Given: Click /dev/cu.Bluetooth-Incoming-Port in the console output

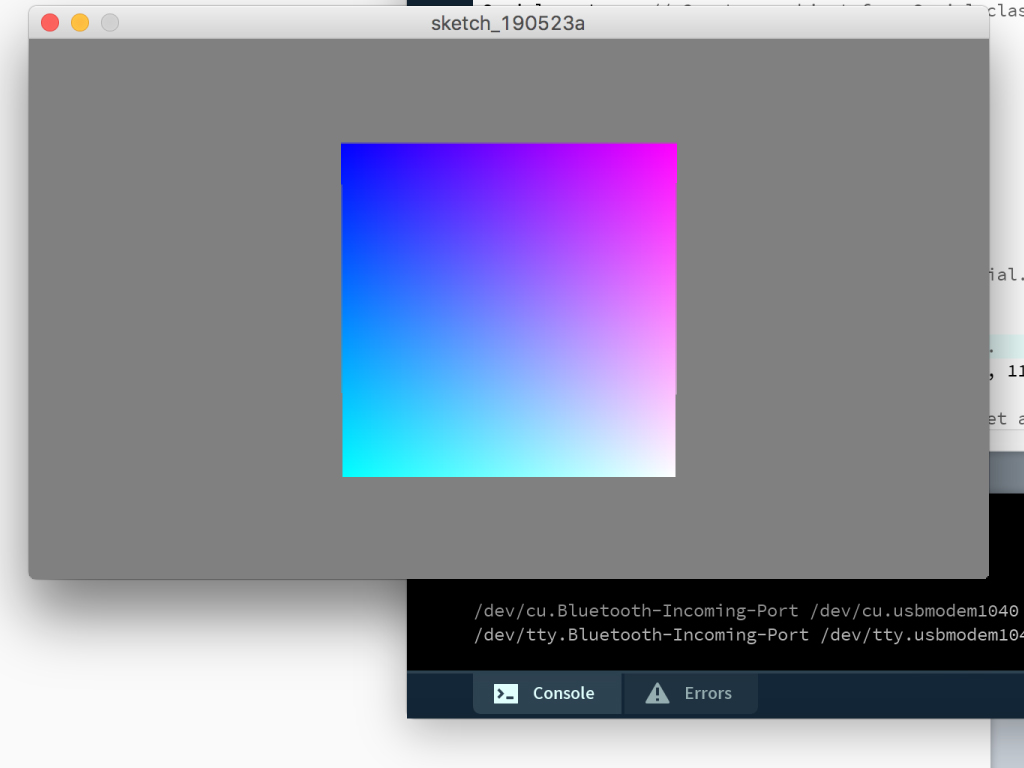Looking at the screenshot, I should tap(636, 611).
